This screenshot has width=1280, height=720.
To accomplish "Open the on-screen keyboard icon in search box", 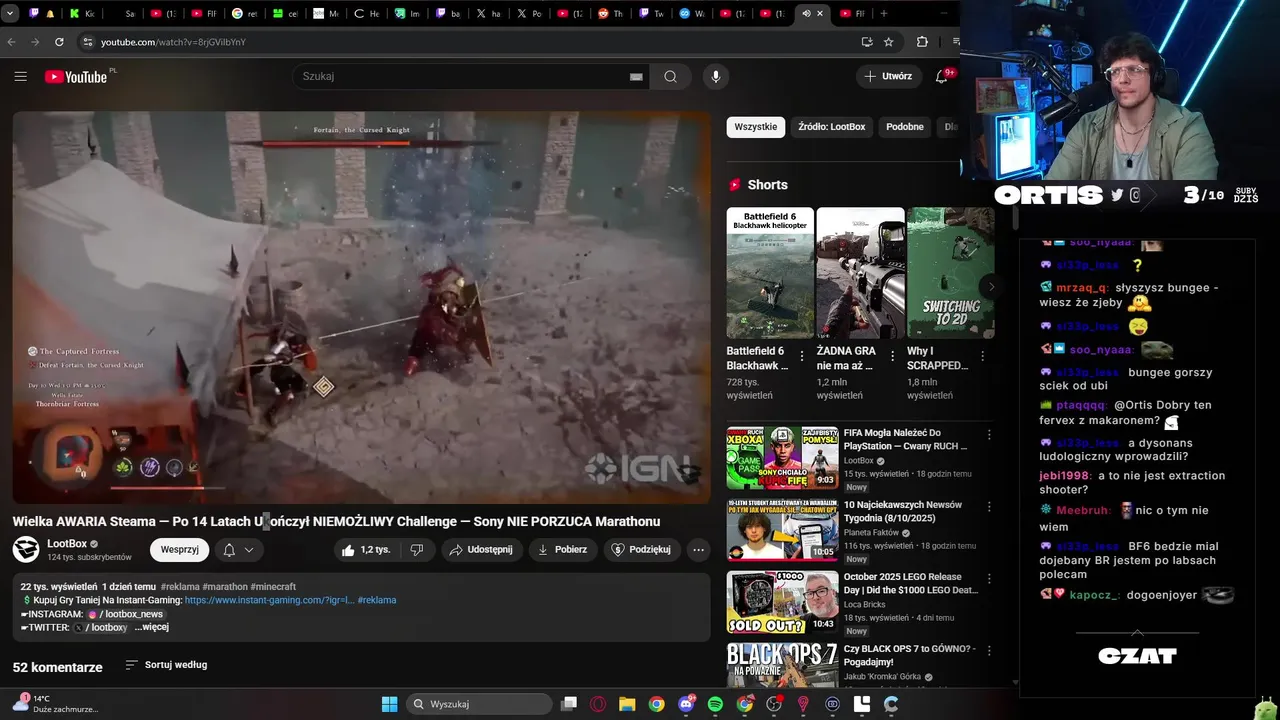I will click(636, 76).
